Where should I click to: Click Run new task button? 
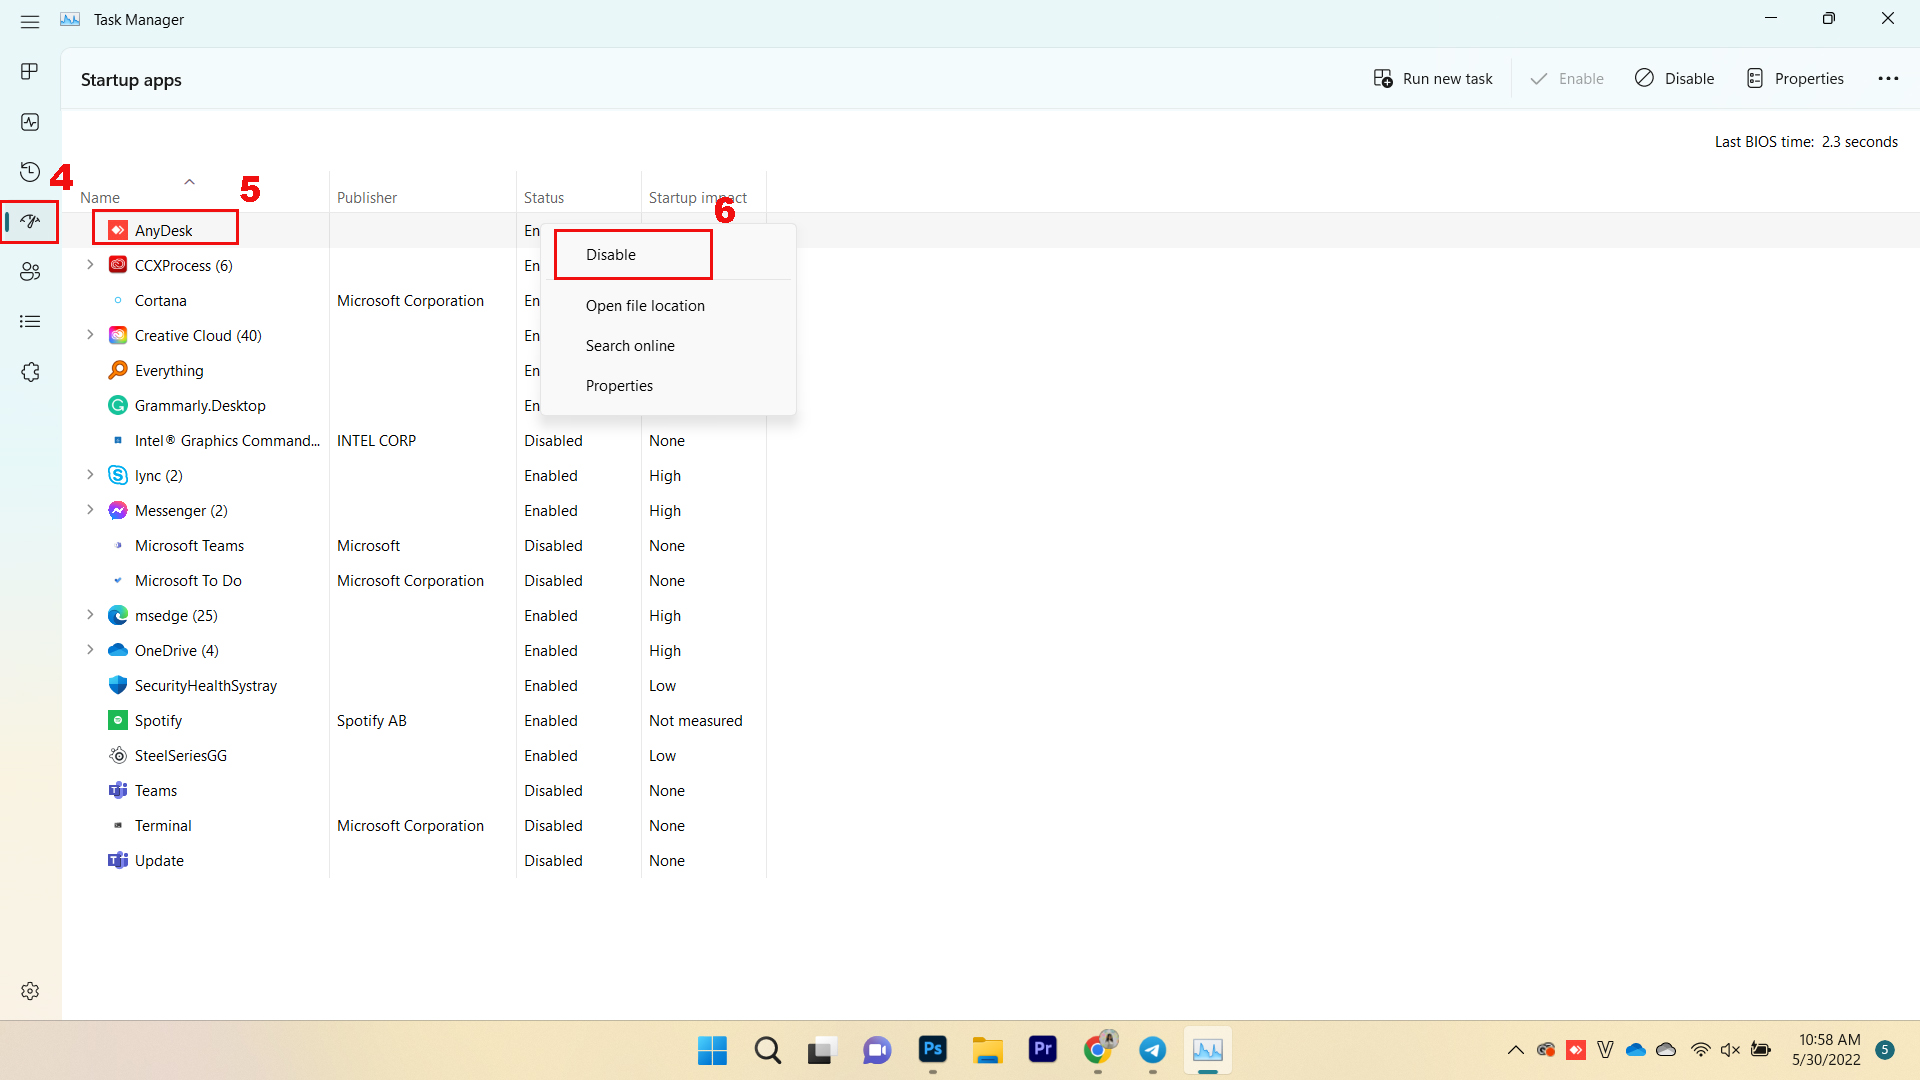[1432, 78]
